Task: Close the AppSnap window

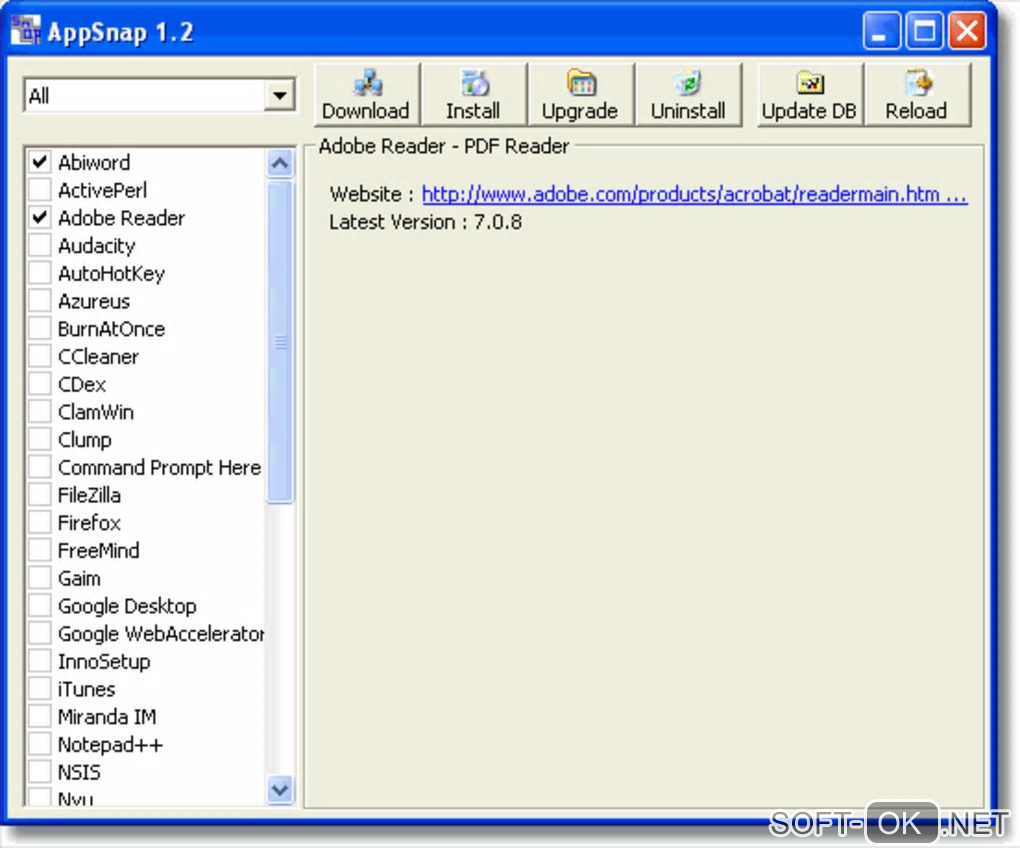Action: pyautogui.click(x=967, y=31)
